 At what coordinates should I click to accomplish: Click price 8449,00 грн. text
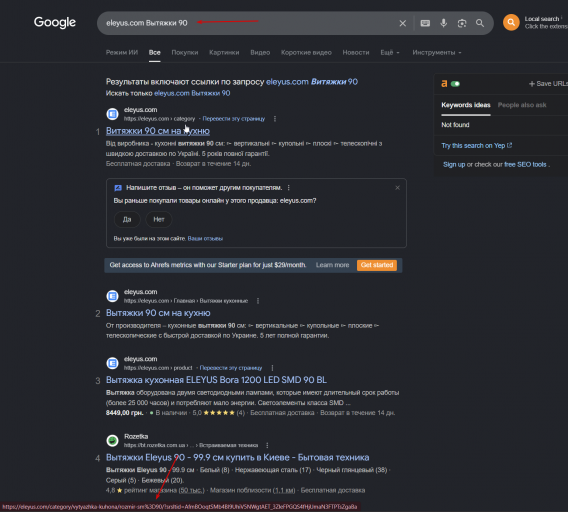[x=125, y=413]
